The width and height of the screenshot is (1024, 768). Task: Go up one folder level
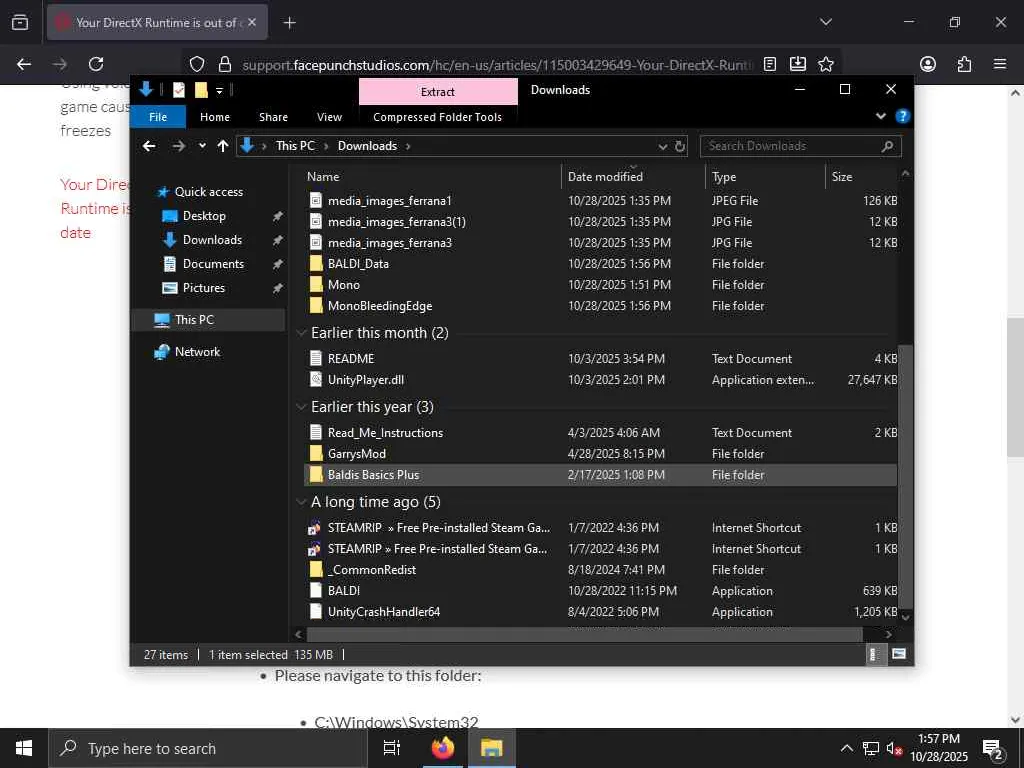pyautogui.click(x=223, y=146)
